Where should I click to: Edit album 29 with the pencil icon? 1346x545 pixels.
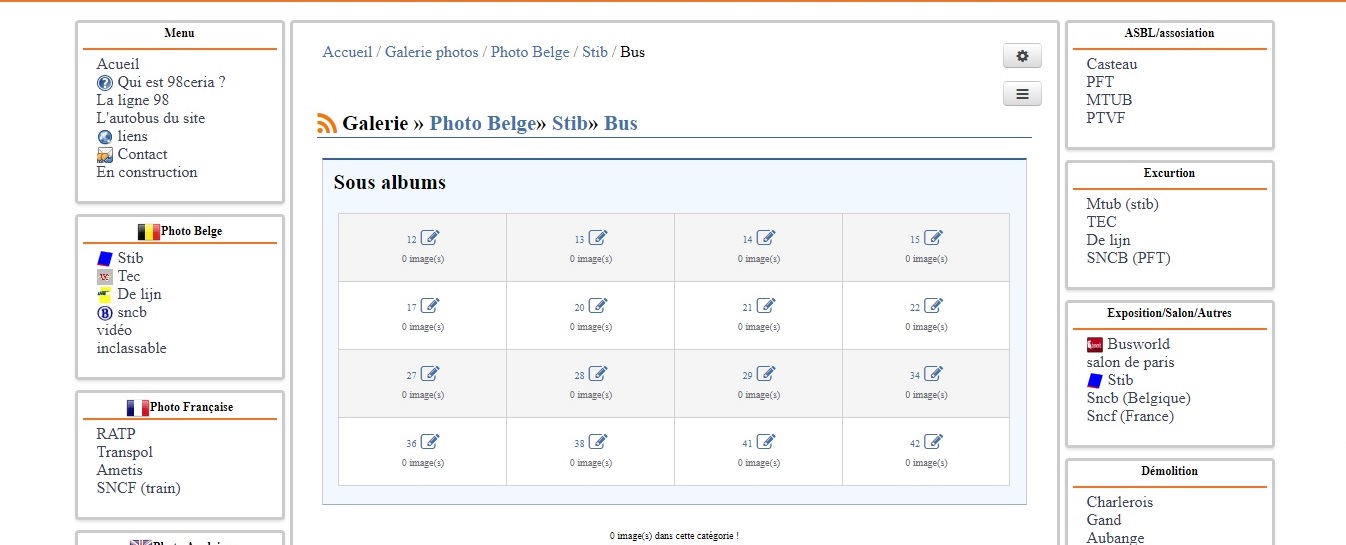tap(766, 374)
